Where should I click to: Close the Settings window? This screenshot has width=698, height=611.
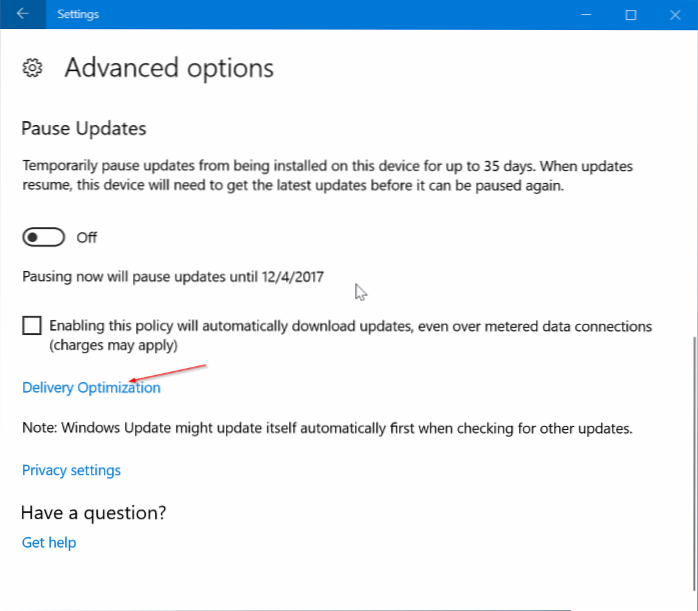pyautogui.click(x=676, y=14)
